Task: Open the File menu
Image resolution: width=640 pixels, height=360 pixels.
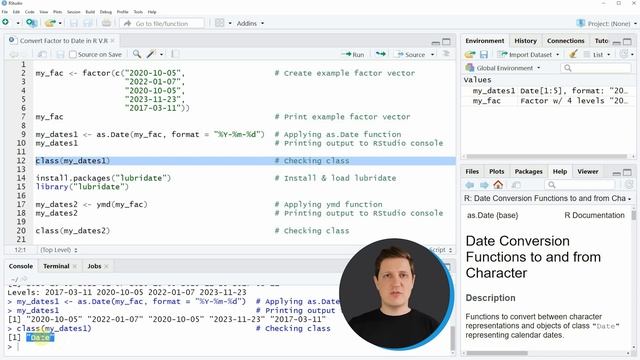Action: (x=5, y=12)
